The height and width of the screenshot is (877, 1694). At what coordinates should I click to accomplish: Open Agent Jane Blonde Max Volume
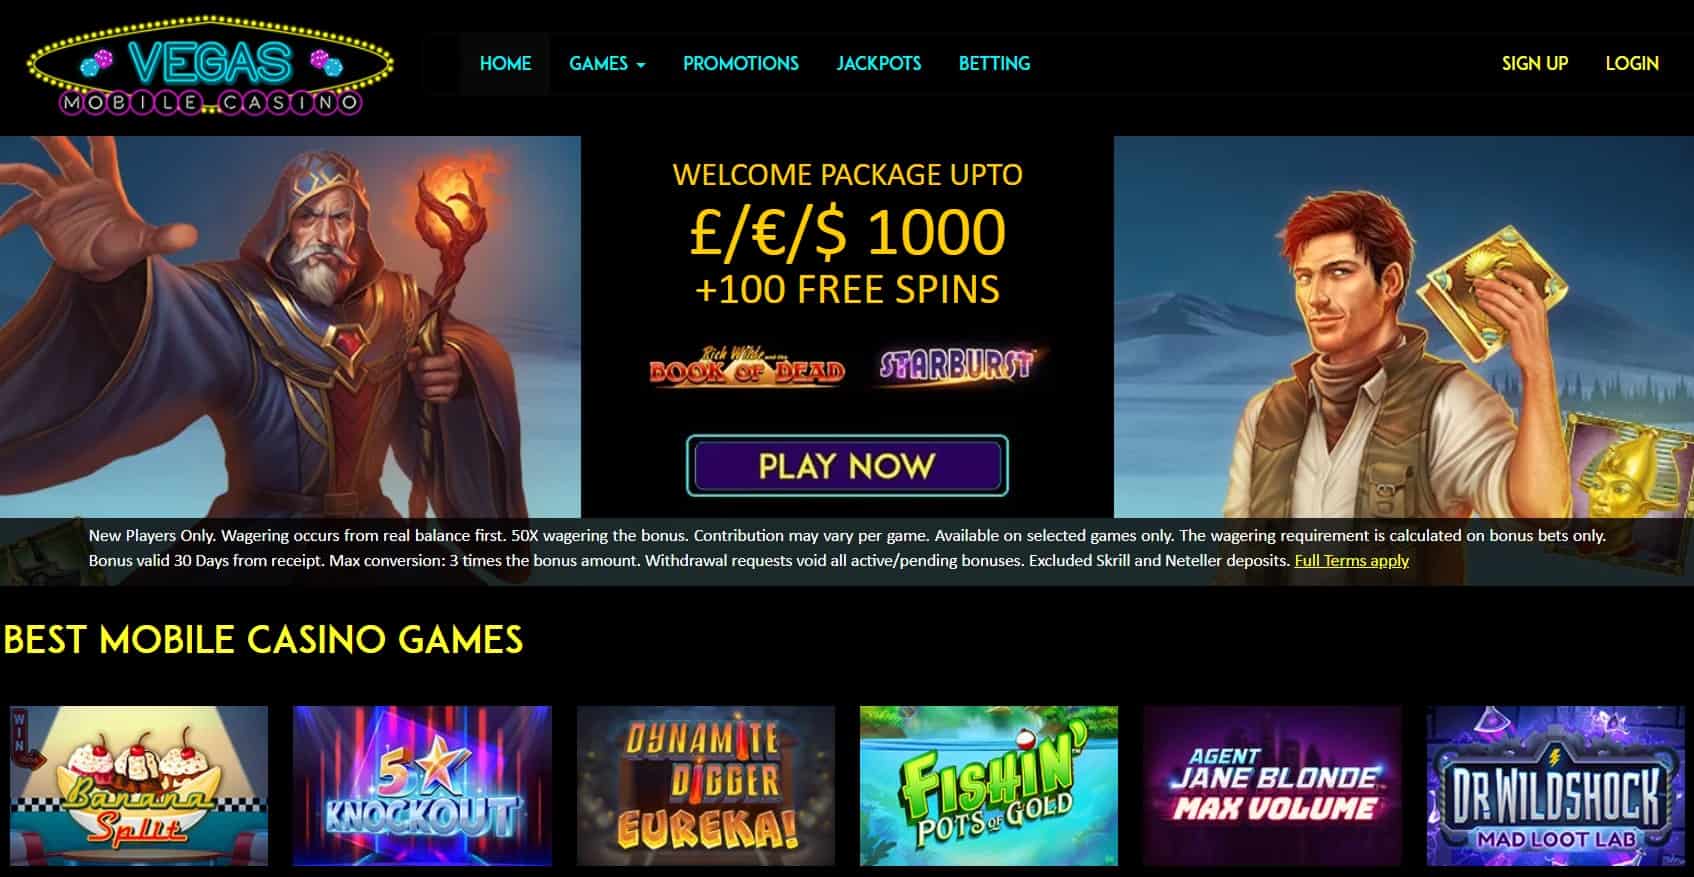(x=1273, y=786)
